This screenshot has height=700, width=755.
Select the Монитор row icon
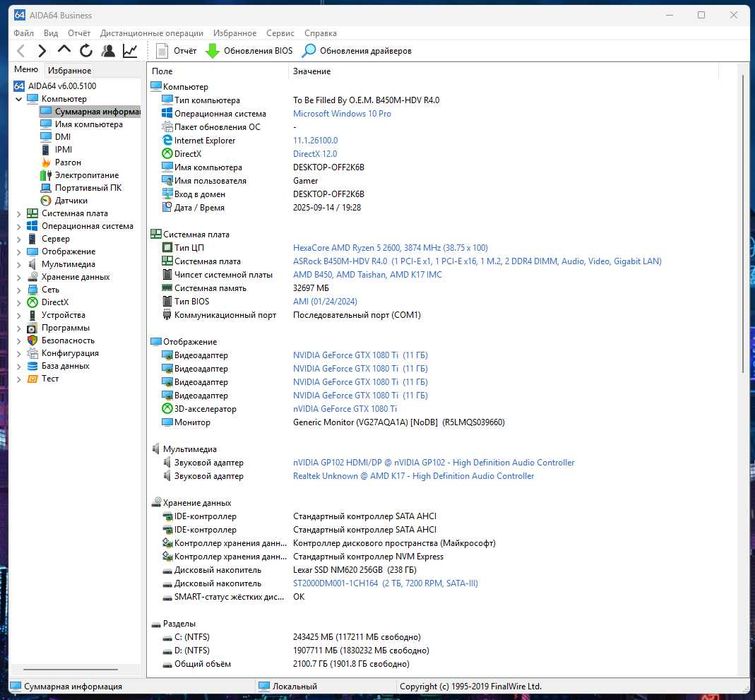(167, 422)
